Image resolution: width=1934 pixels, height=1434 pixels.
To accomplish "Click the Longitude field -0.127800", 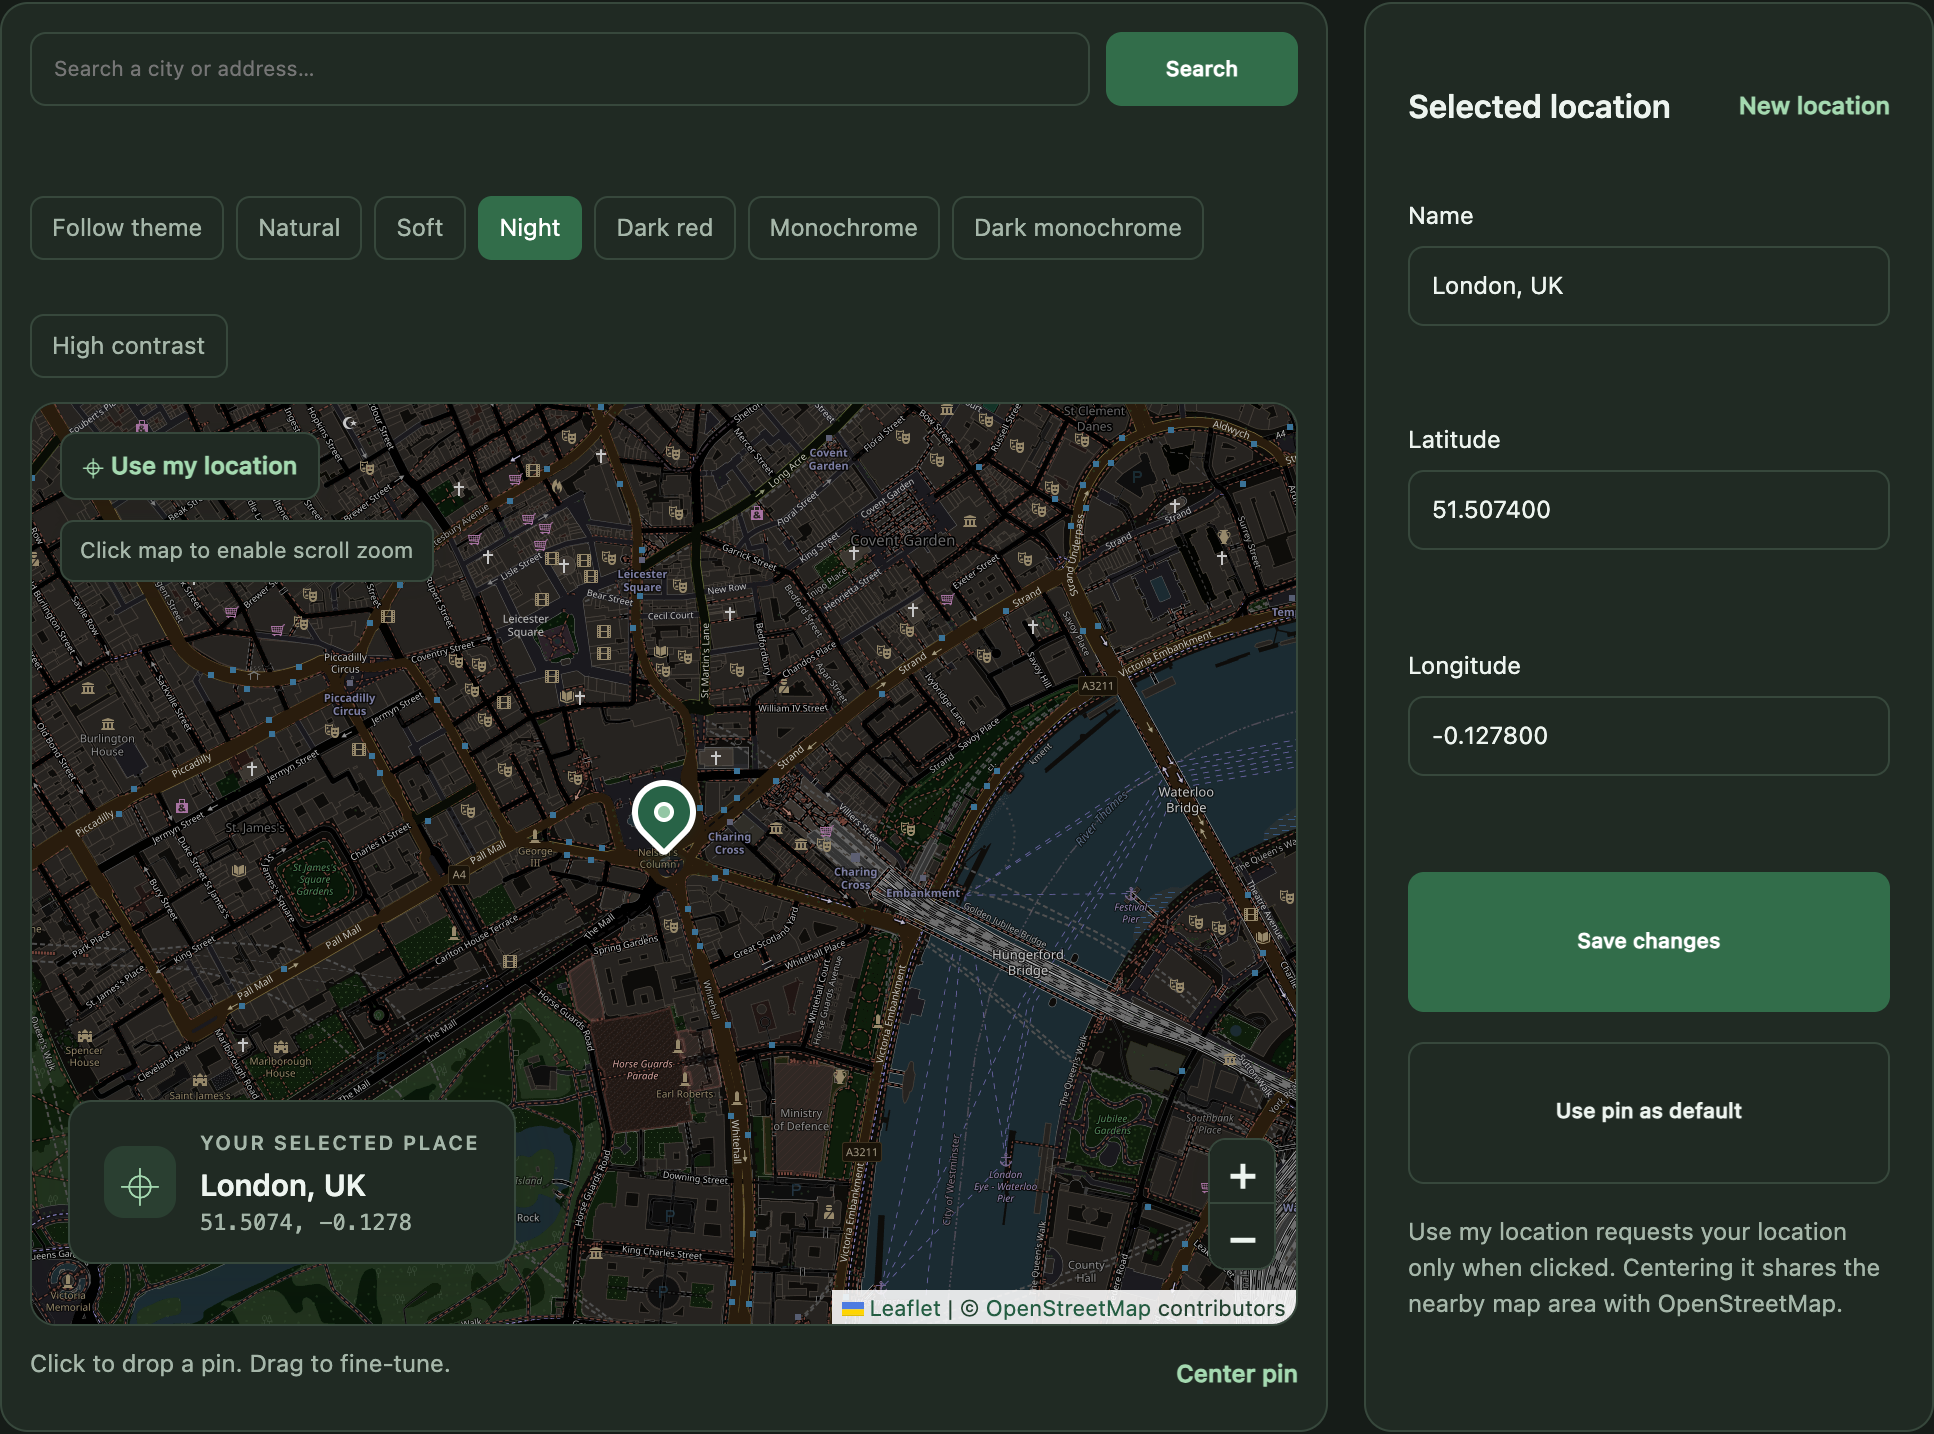I will coord(1649,736).
